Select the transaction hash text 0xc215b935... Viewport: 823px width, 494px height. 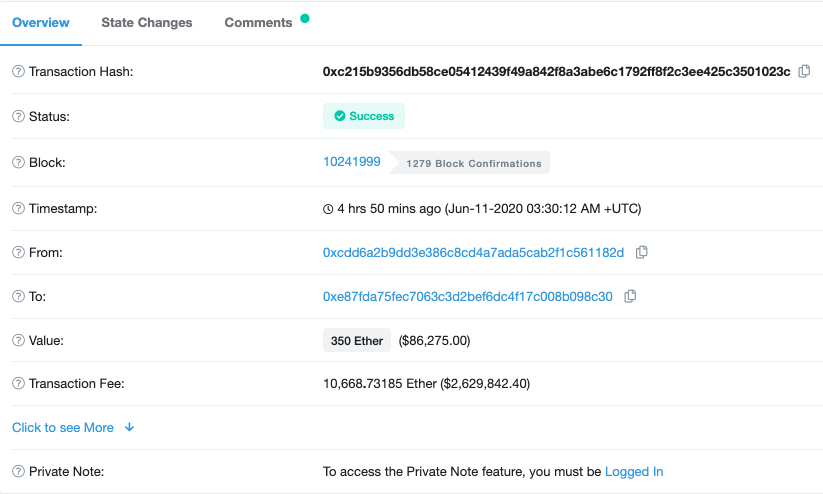point(556,71)
